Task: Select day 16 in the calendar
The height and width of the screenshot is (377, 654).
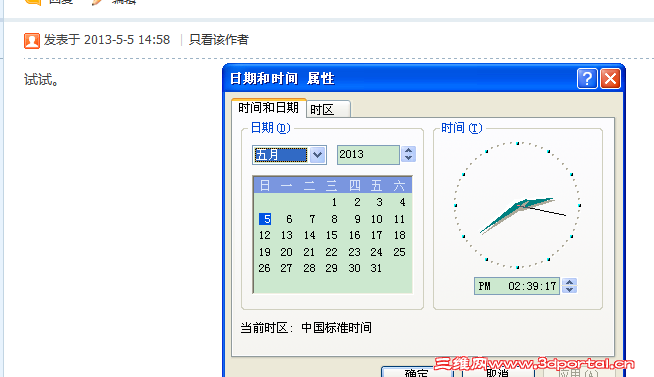Action: tap(355, 235)
